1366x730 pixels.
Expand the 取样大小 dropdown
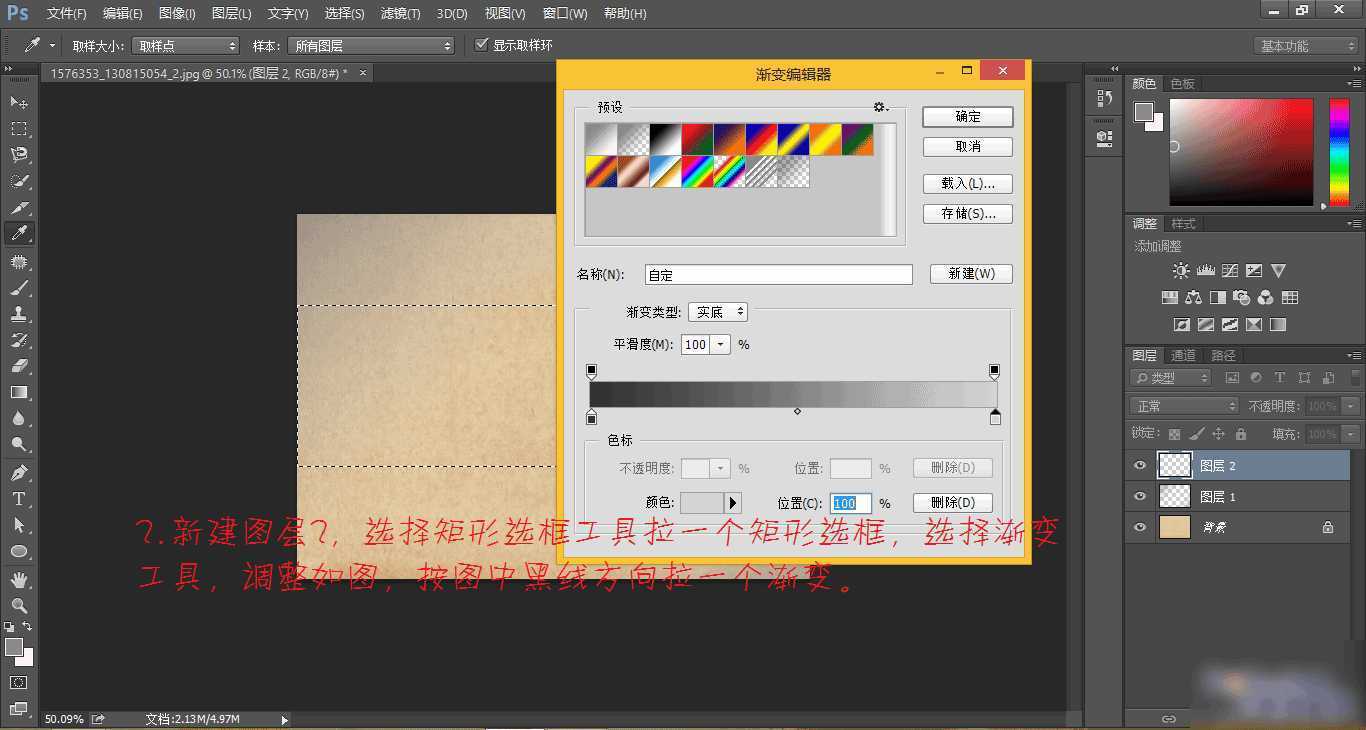click(186, 46)
